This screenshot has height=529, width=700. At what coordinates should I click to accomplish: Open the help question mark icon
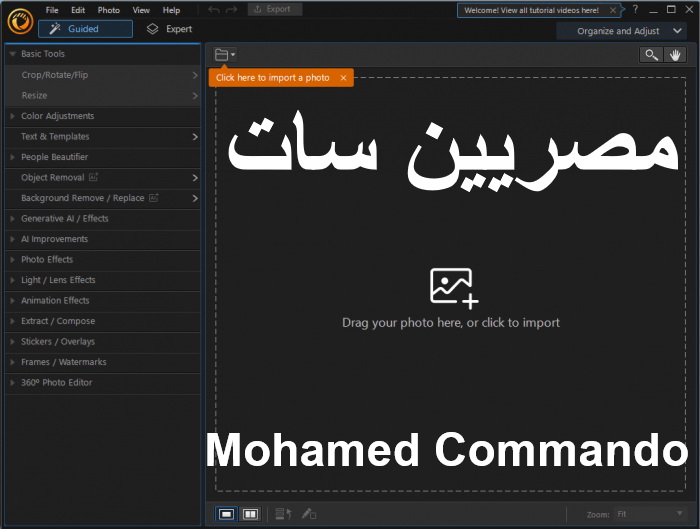634,9
